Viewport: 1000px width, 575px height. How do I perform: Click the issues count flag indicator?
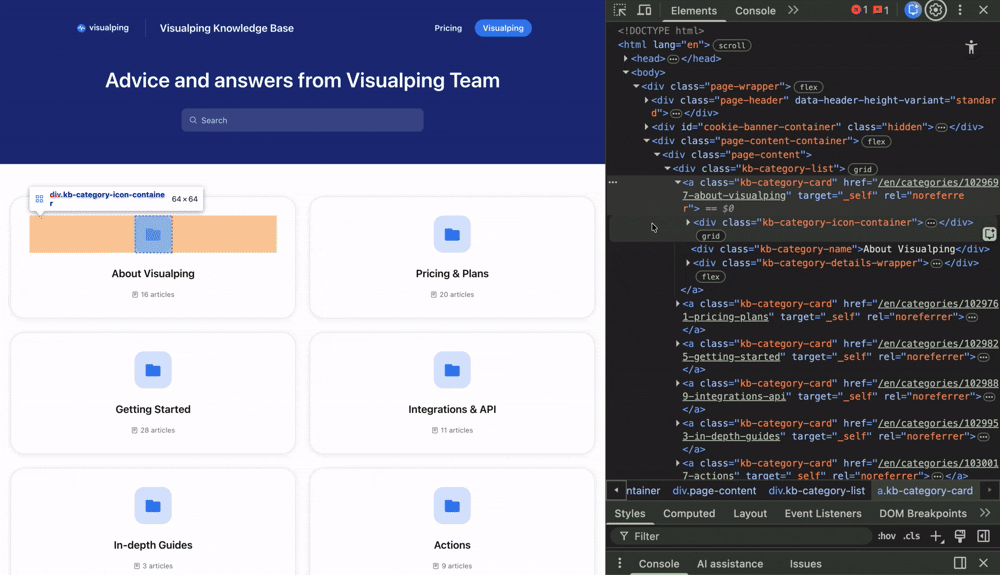(x=881, y=10)
